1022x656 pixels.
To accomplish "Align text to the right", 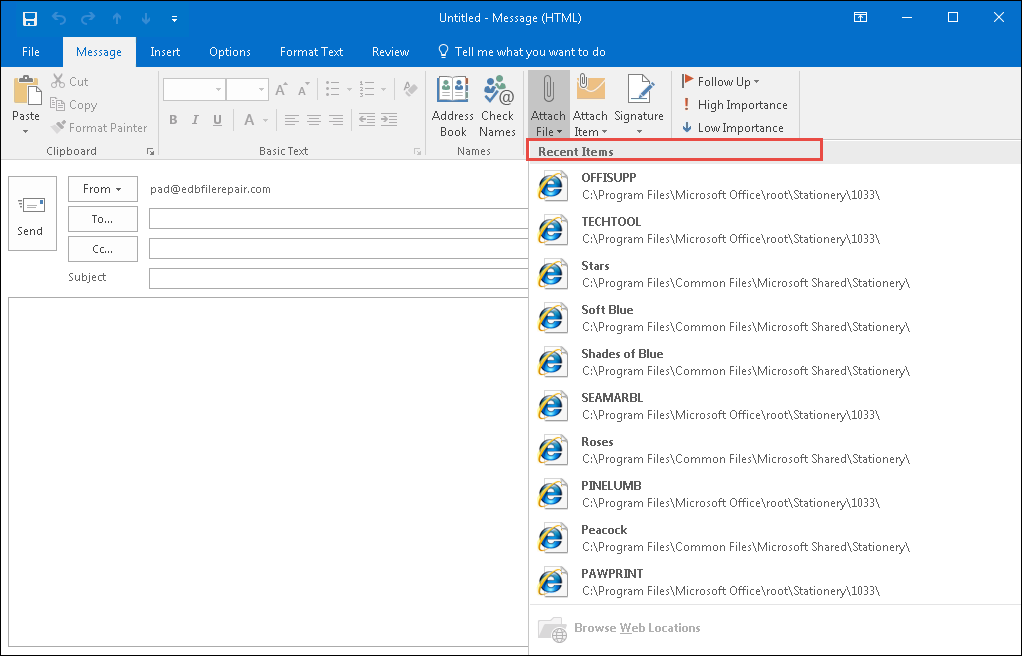I will click(336, 120).
